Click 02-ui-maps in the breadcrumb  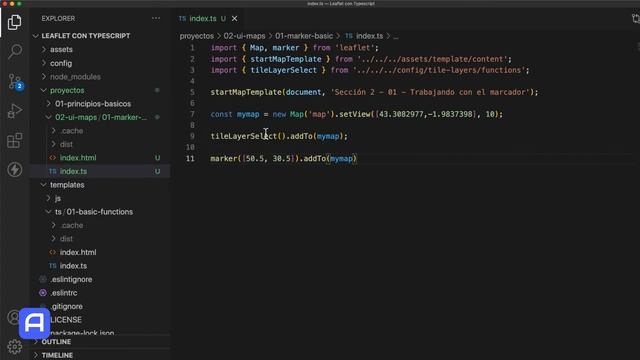point(244,36)
